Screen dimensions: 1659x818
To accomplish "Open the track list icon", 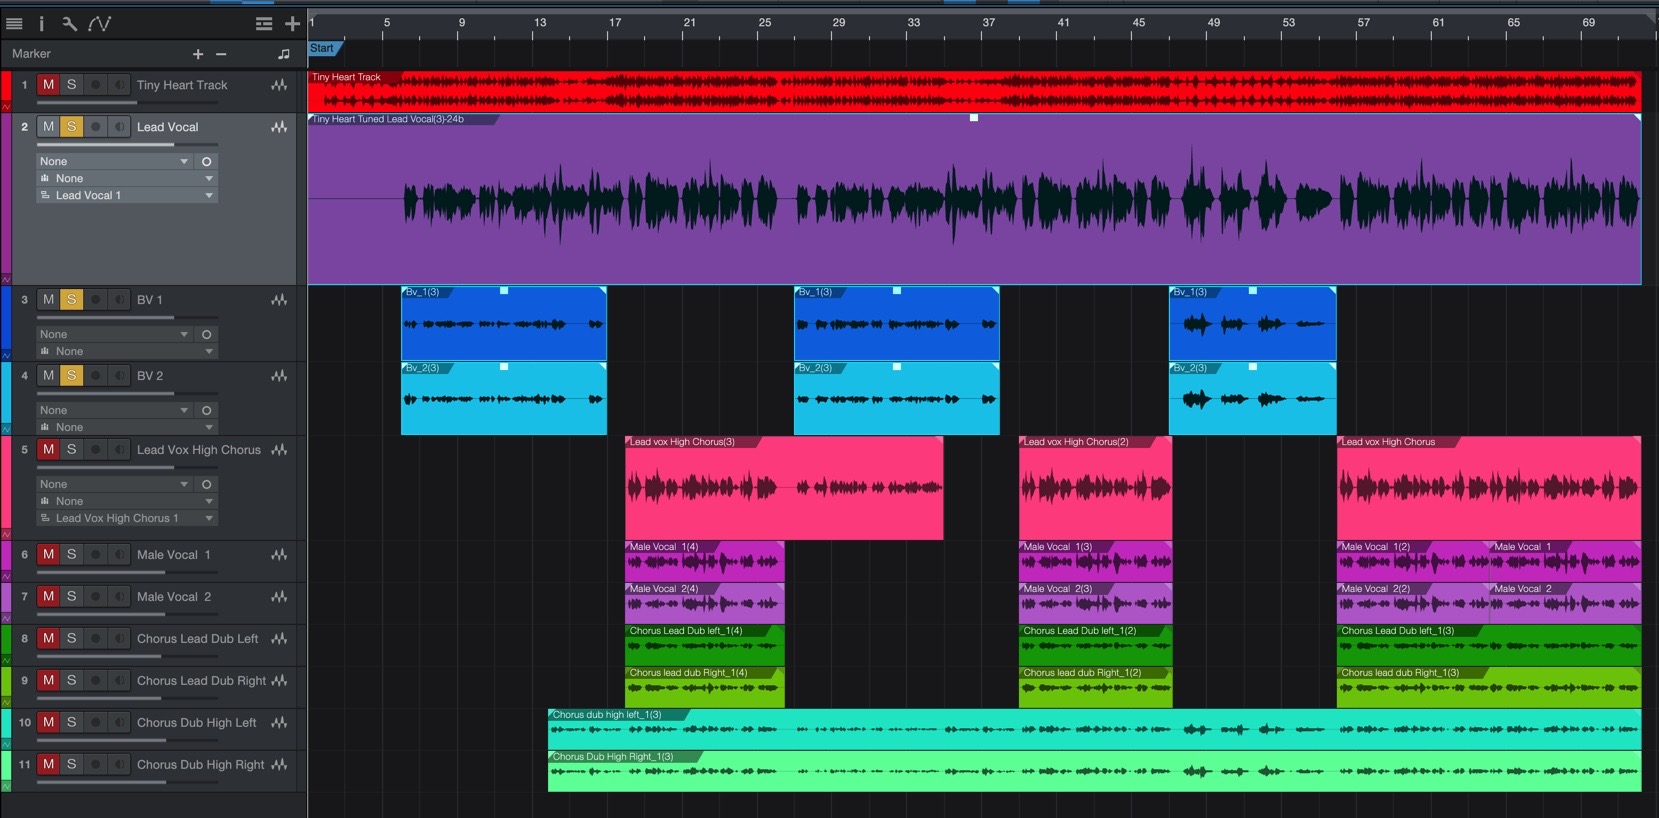I will tap(14, 23).
